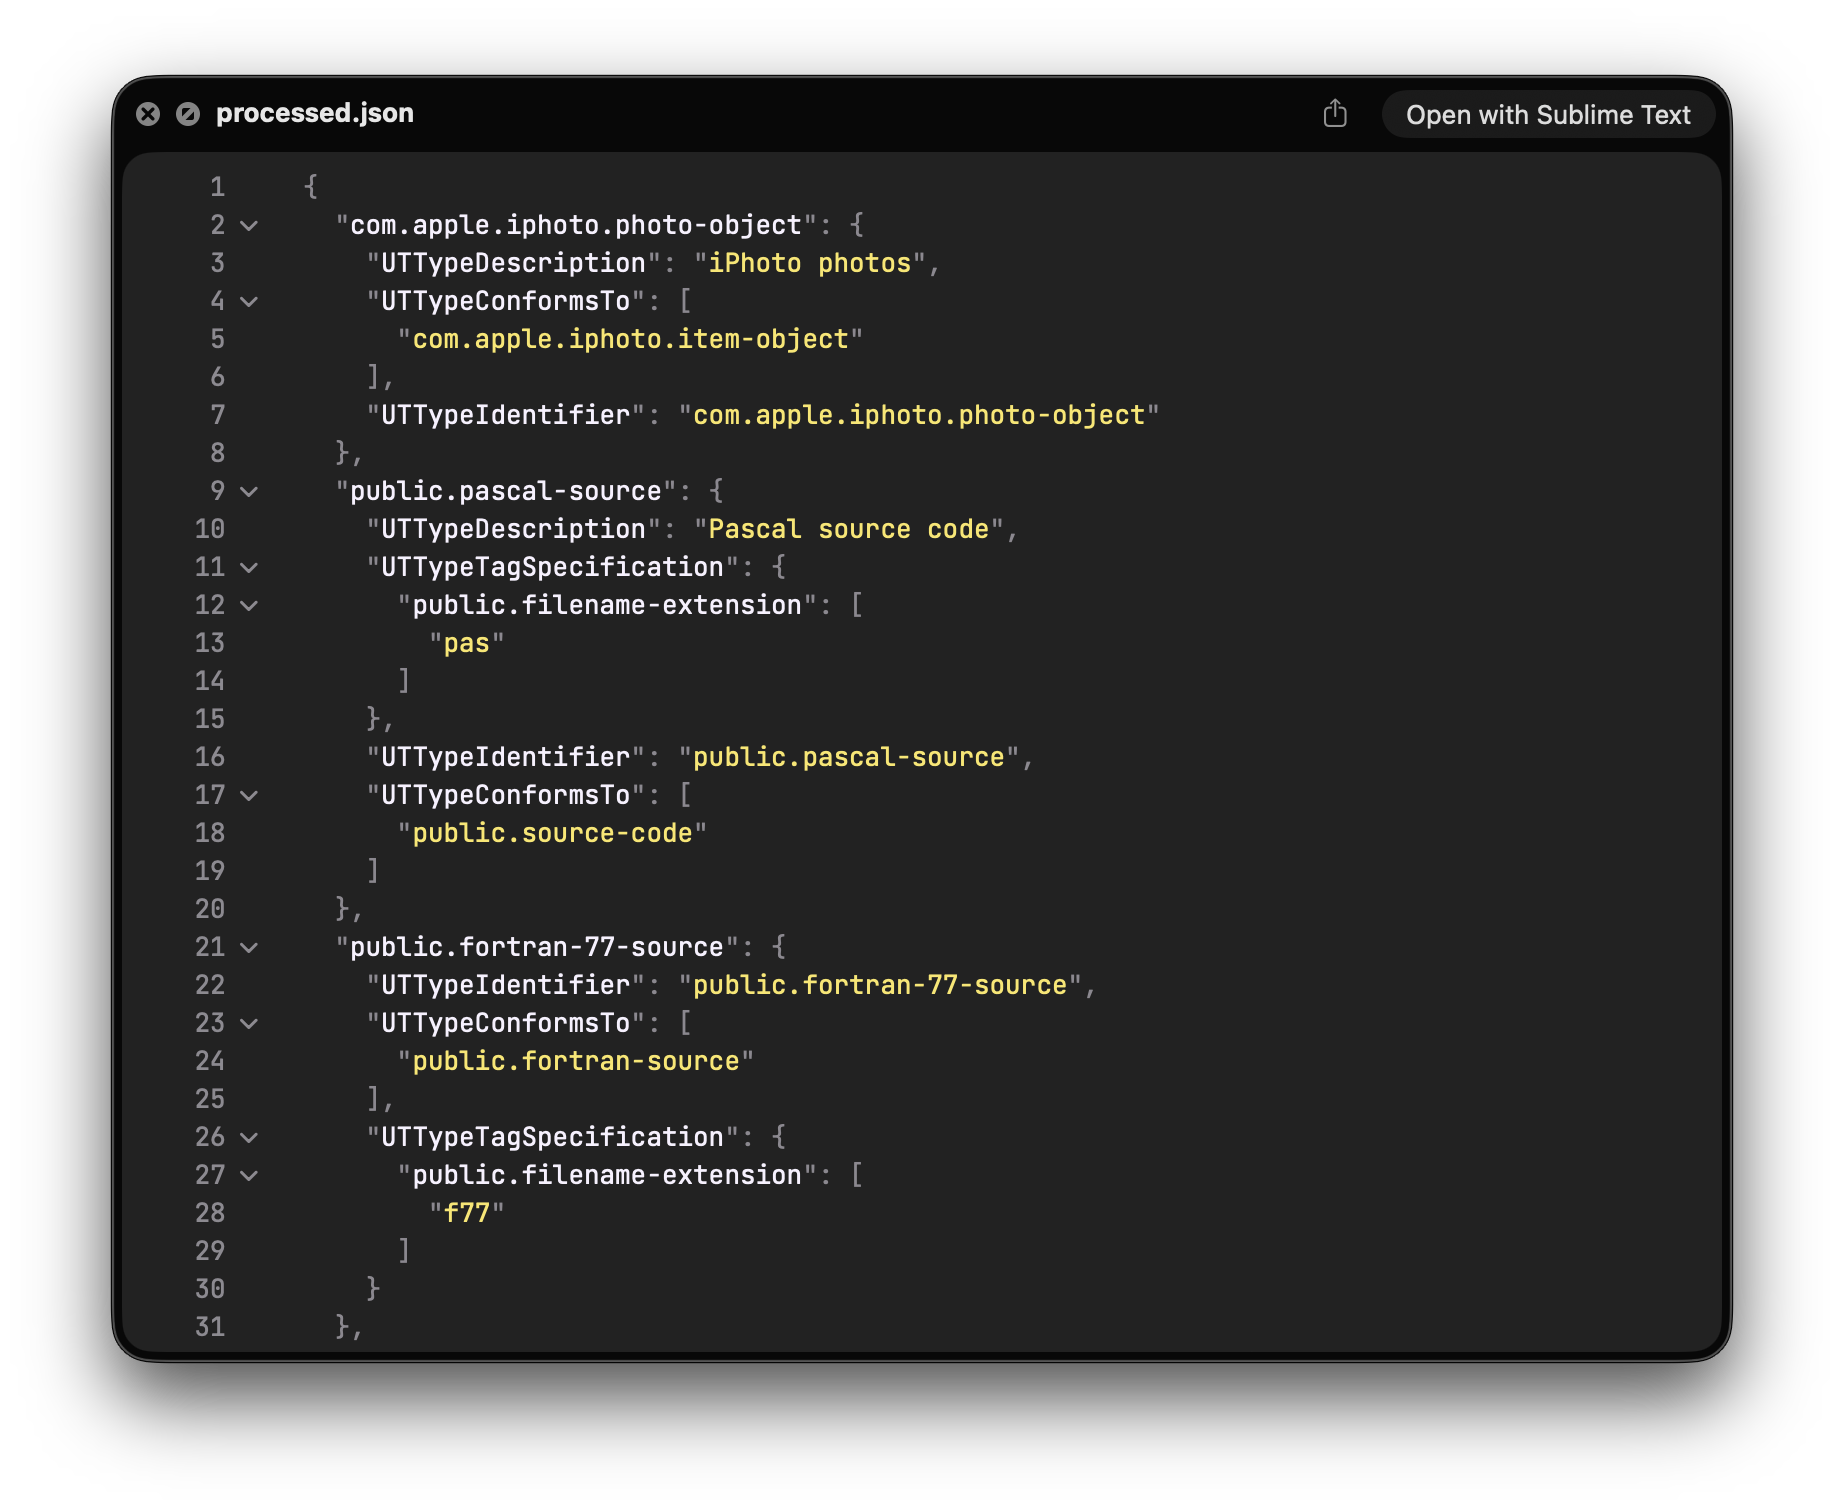Collapse UTTypeTagSpecification on line 11

(250, 568)
